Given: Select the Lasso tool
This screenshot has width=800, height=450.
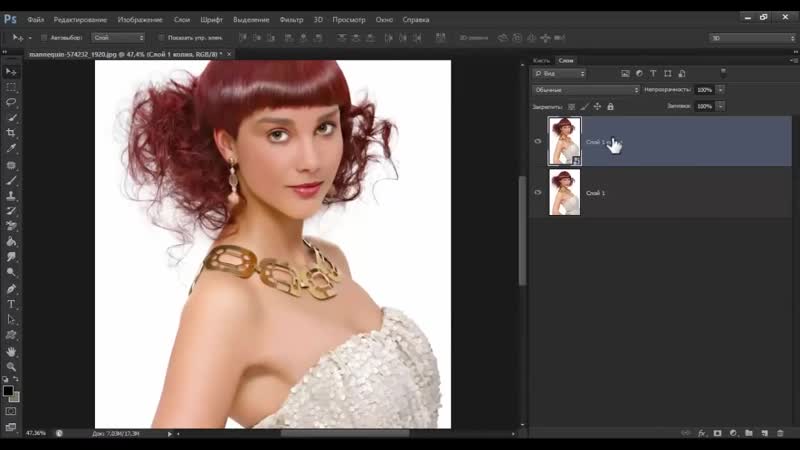Looking at the screenshot, I should pos(11,102).
